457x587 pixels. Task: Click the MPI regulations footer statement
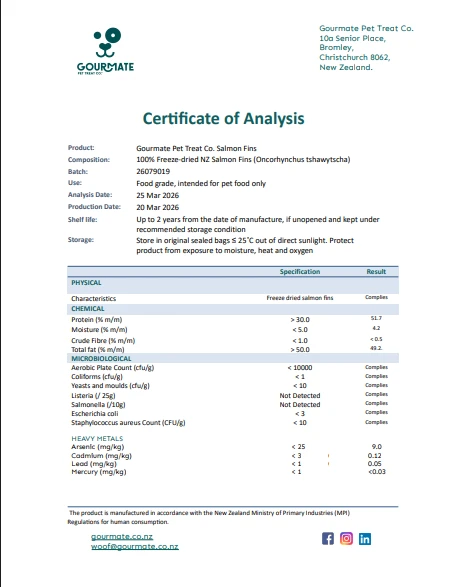click(209, 517)
